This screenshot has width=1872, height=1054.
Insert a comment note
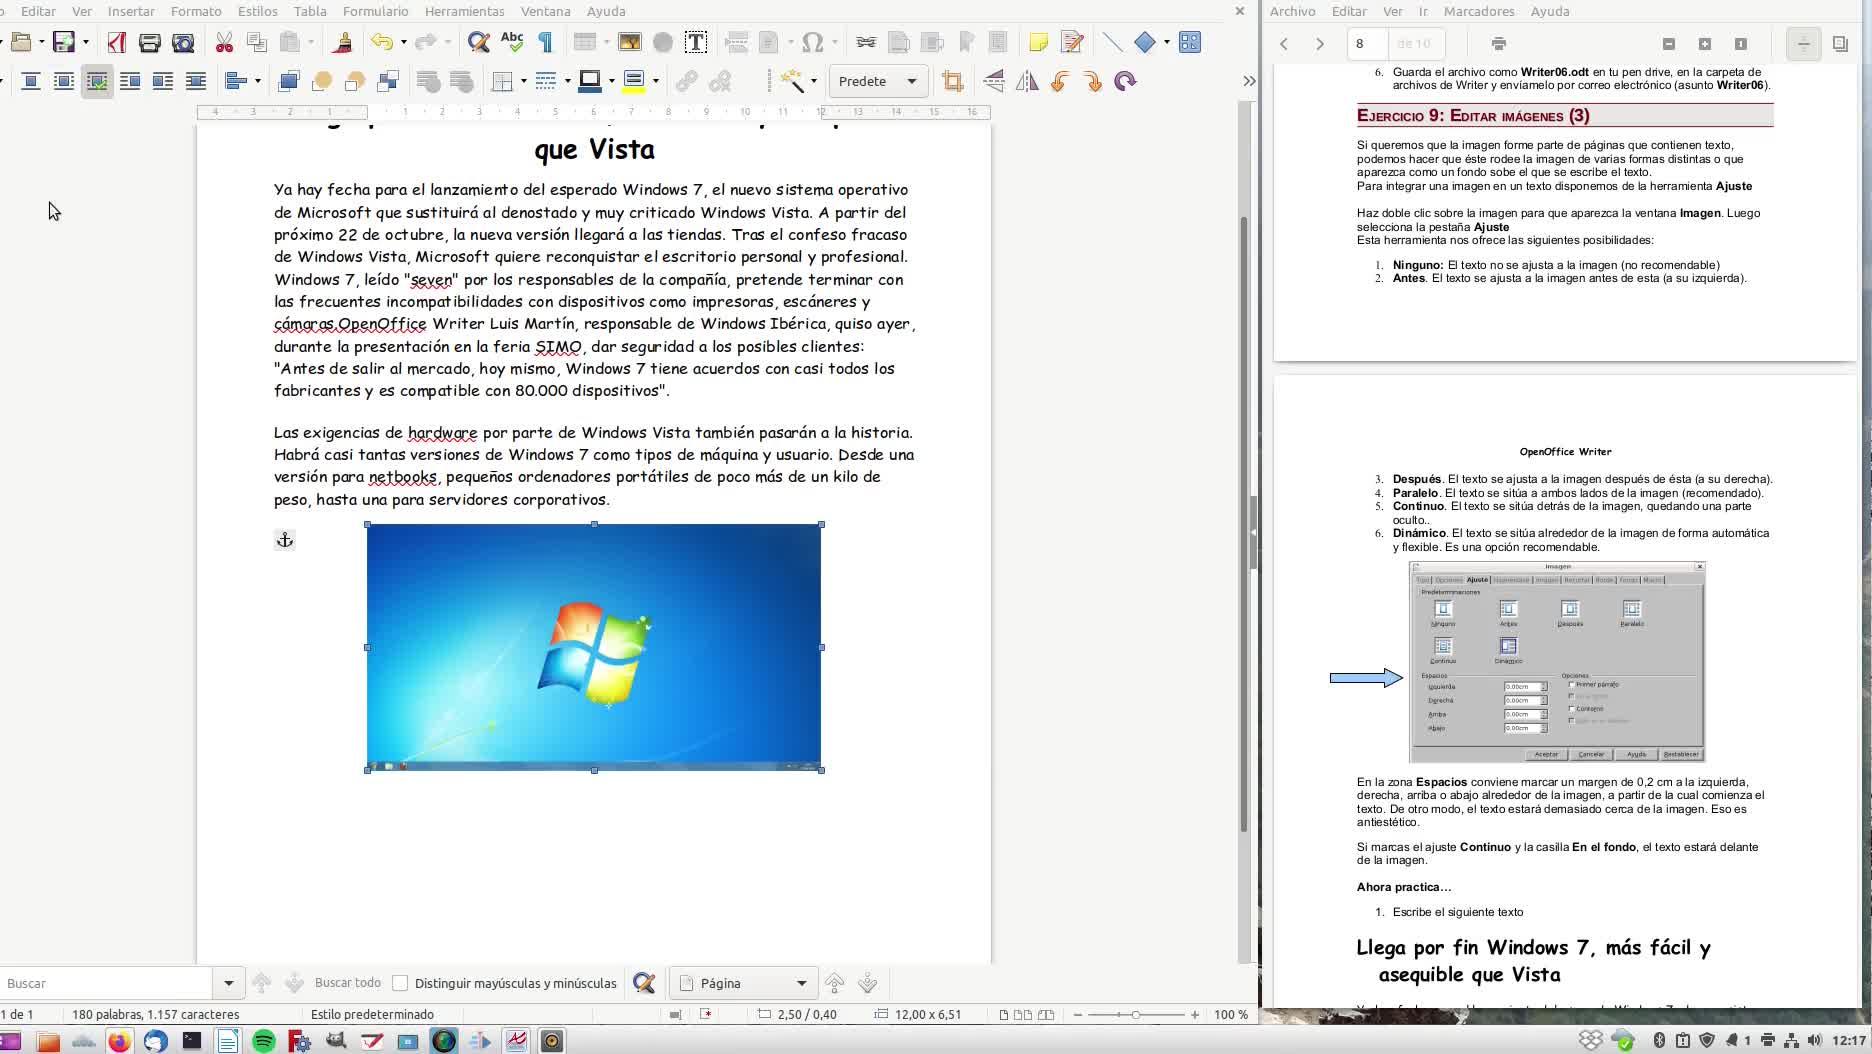(x=1038, y=42)
